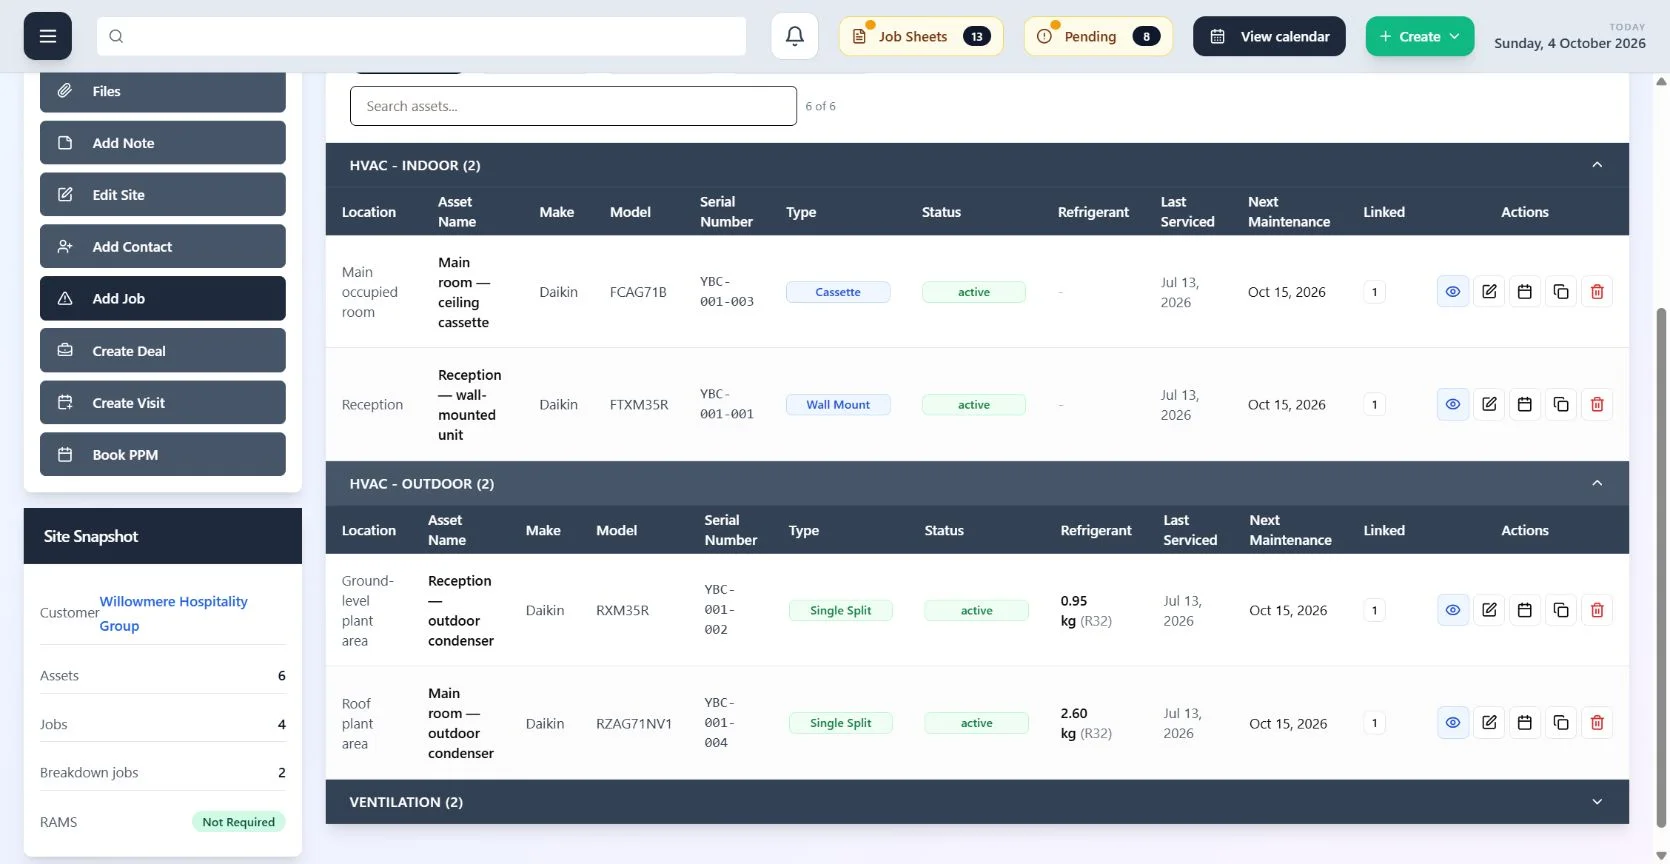Click the Search assets field

[x=573, y=106]
